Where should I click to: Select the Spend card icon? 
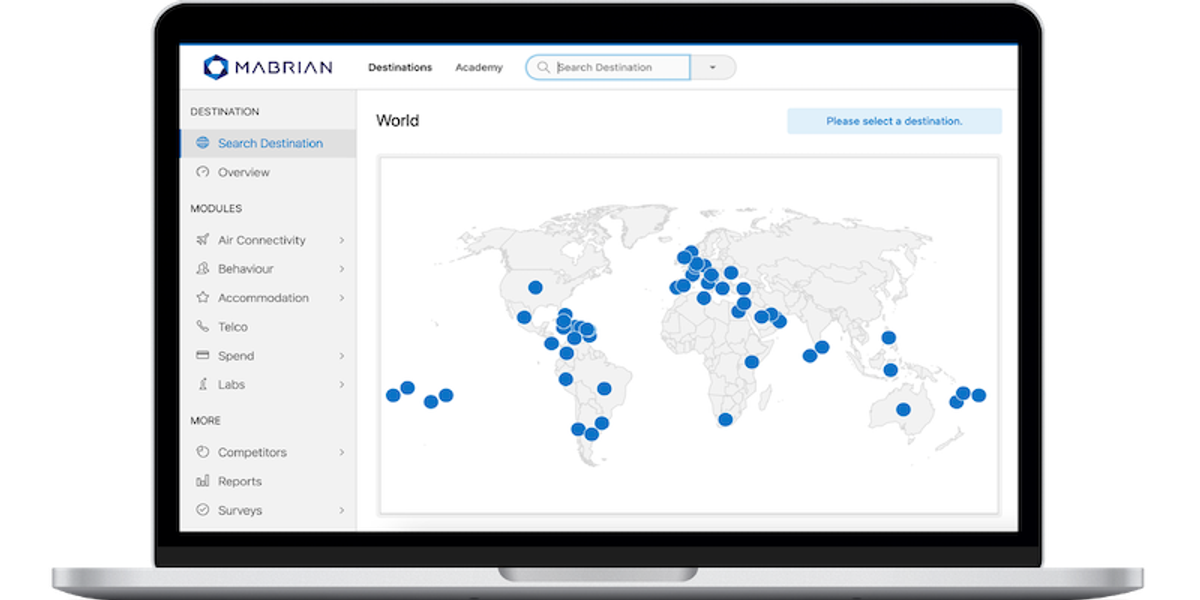tap(203, 355)
